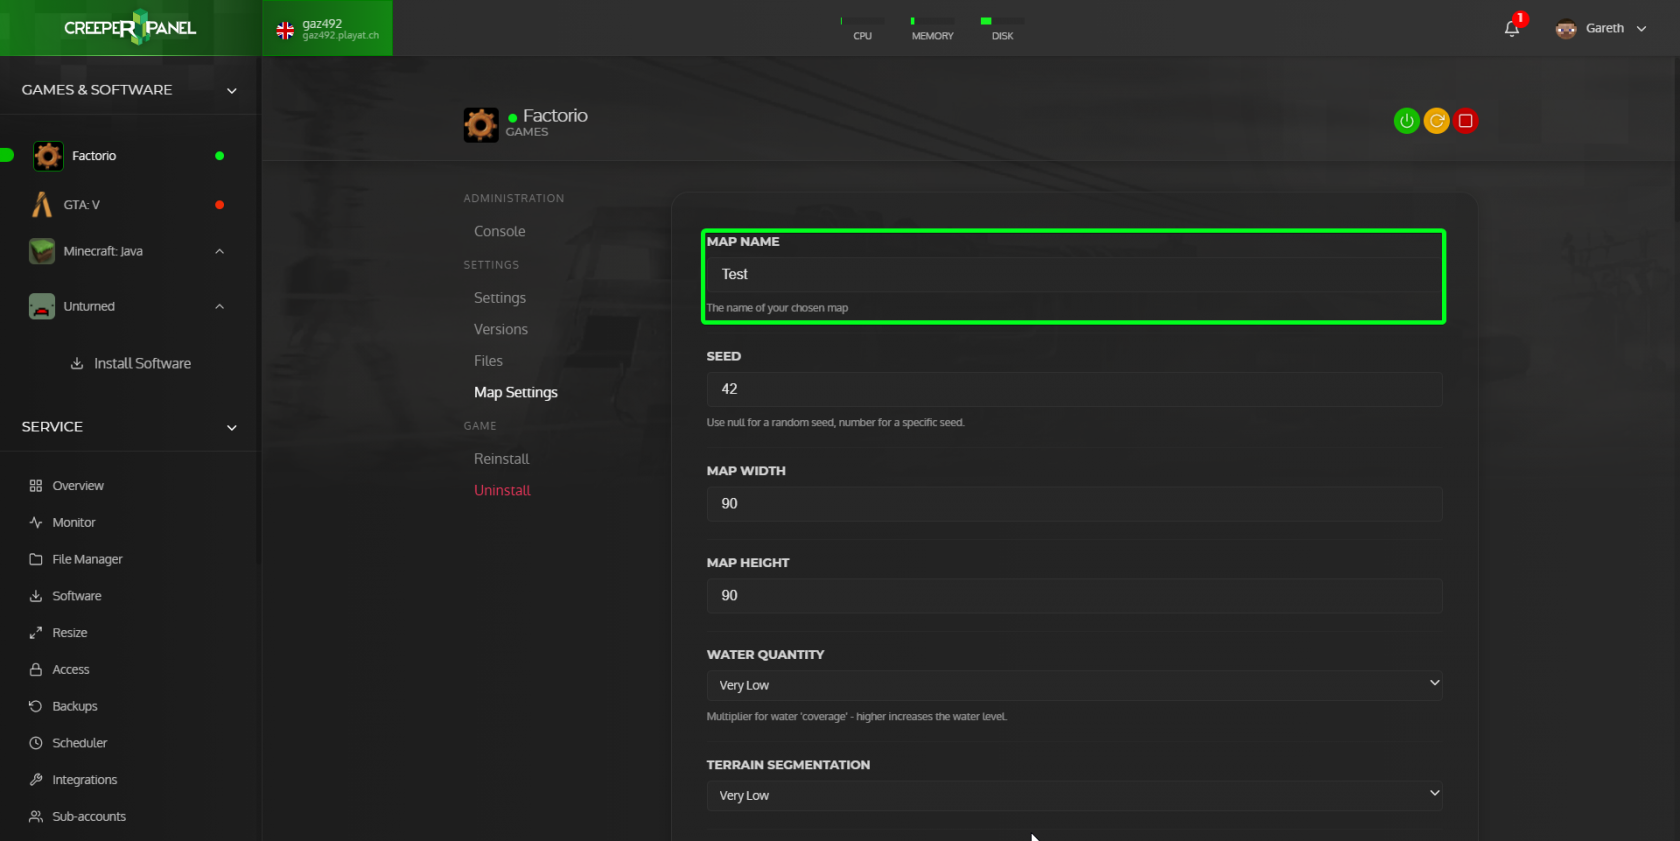Click the Monitor label
This screenshot has width=1680, height=841.
[74, 523]
